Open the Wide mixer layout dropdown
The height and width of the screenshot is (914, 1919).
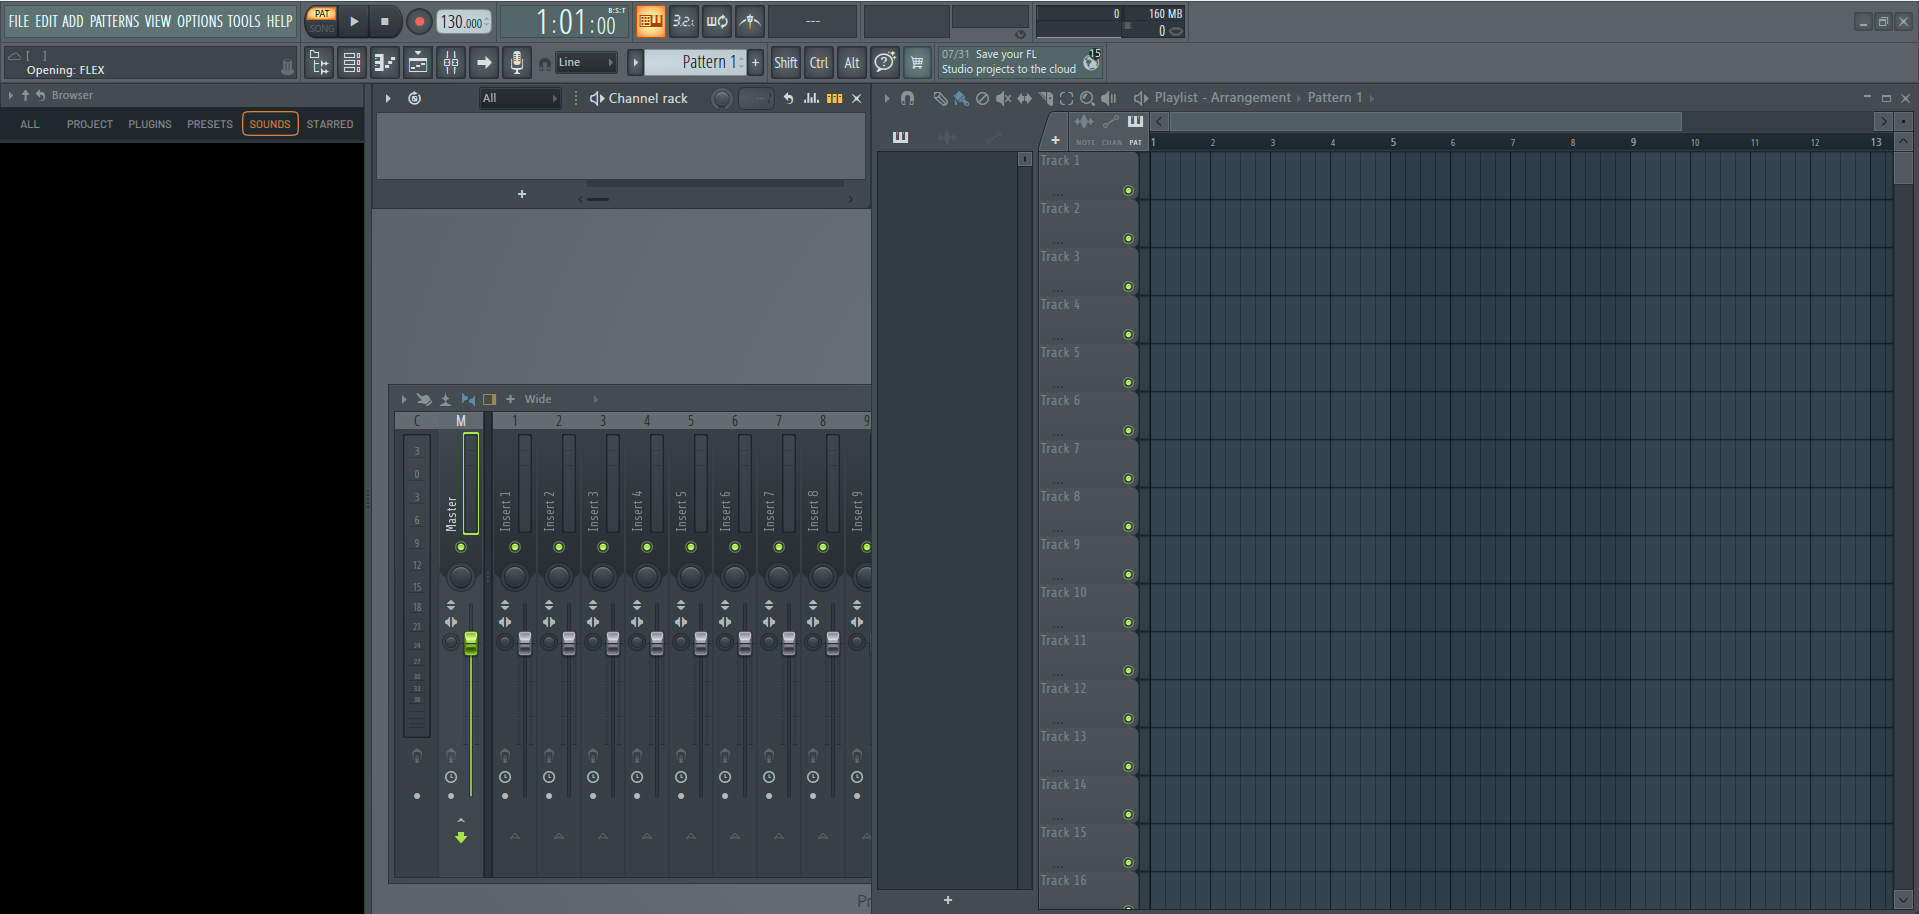[560, 399]
